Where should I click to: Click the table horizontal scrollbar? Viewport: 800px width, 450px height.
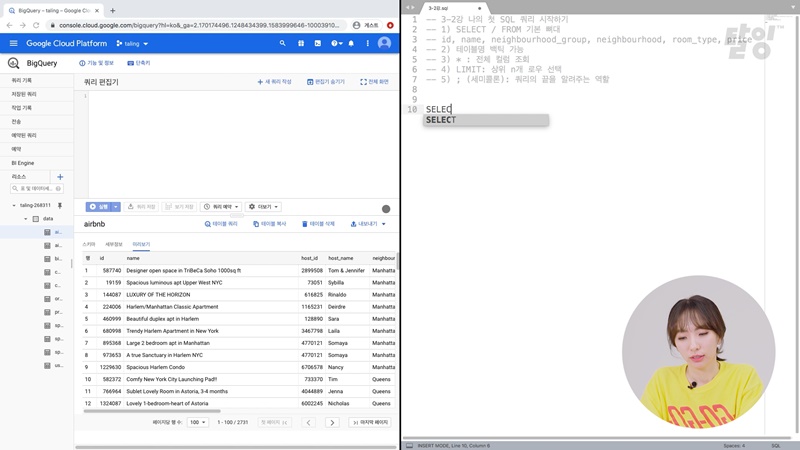[152, 411]
